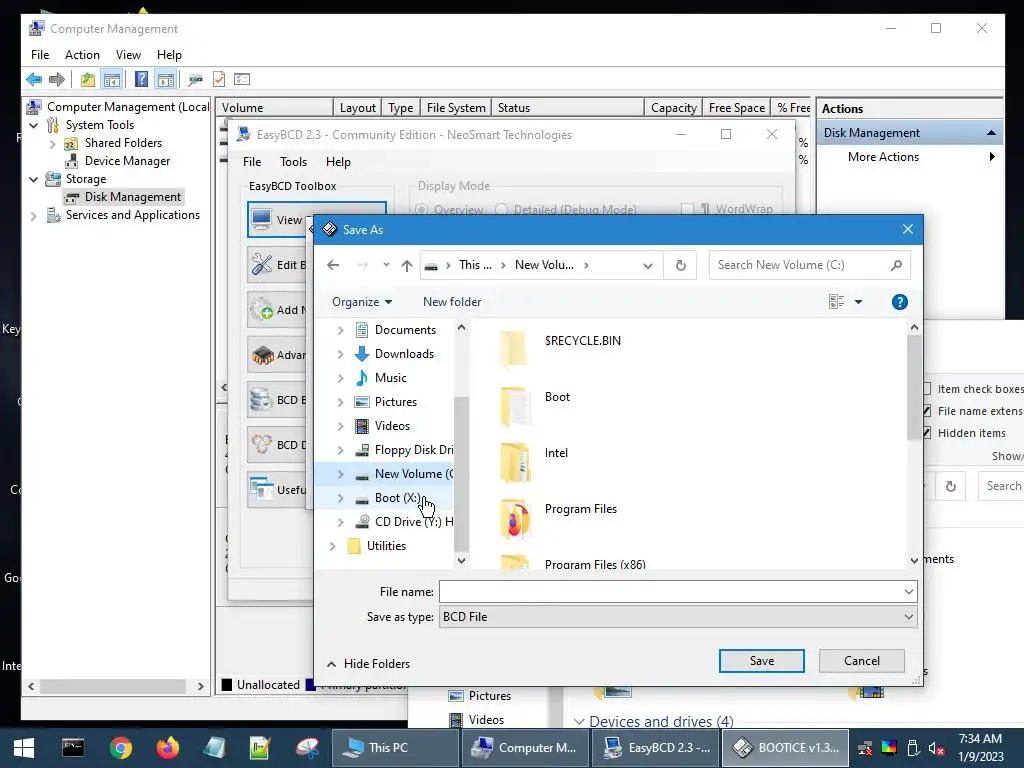Expand the Documents node in Save As tree
1024x768 pixels.
340,330
